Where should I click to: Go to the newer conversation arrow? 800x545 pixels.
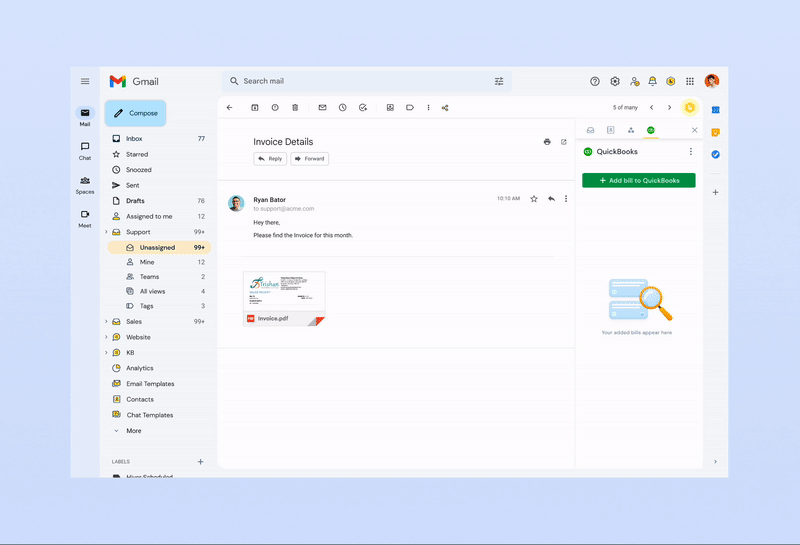click(x=652, y=108)
